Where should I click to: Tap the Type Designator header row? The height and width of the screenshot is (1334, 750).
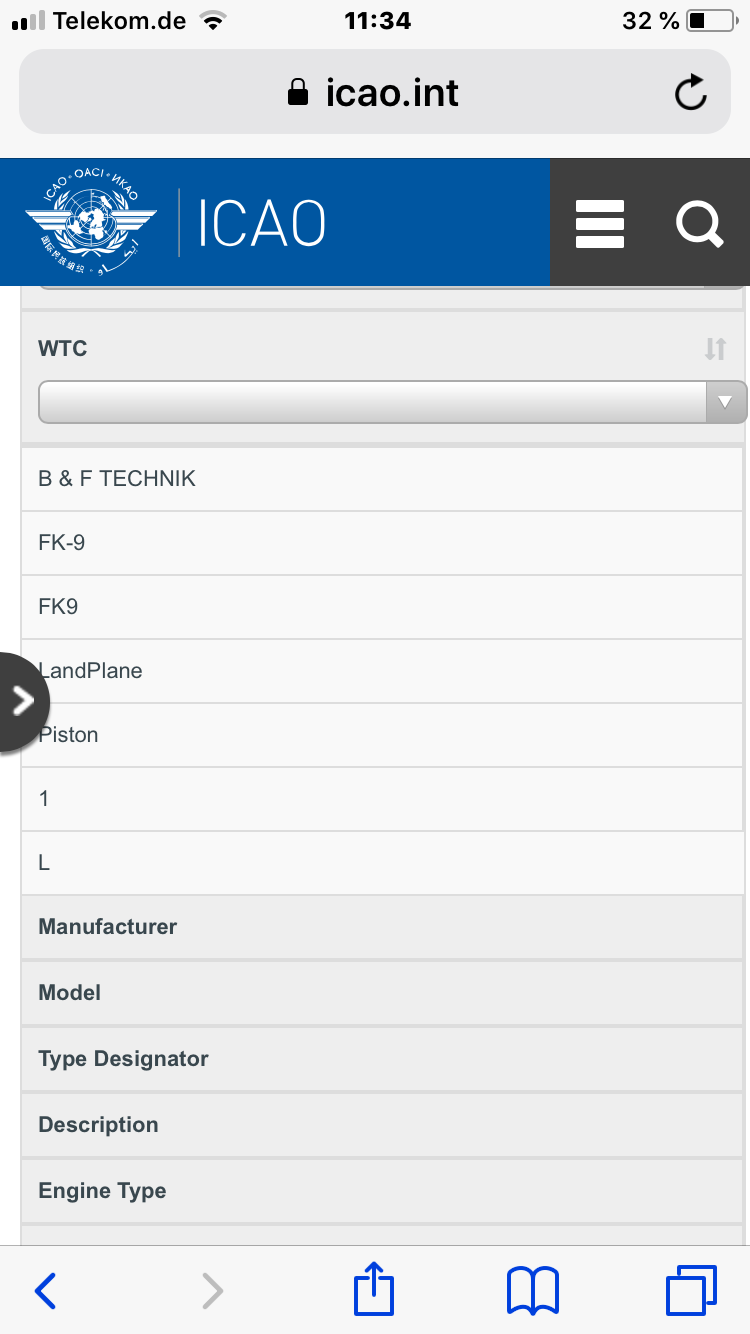pos(383,1059)
